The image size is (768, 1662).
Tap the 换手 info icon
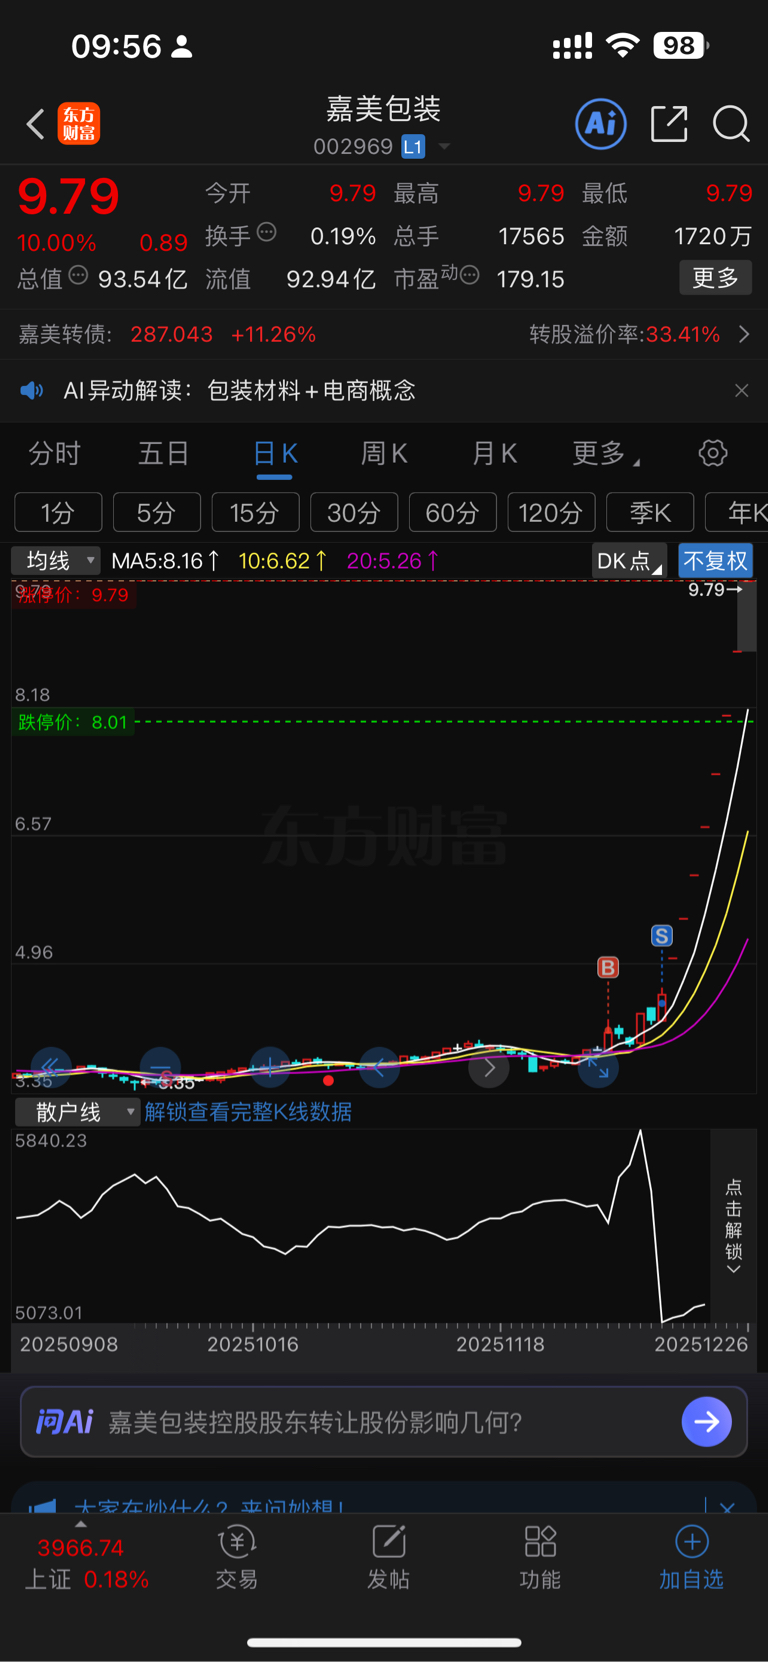(267, 232)
